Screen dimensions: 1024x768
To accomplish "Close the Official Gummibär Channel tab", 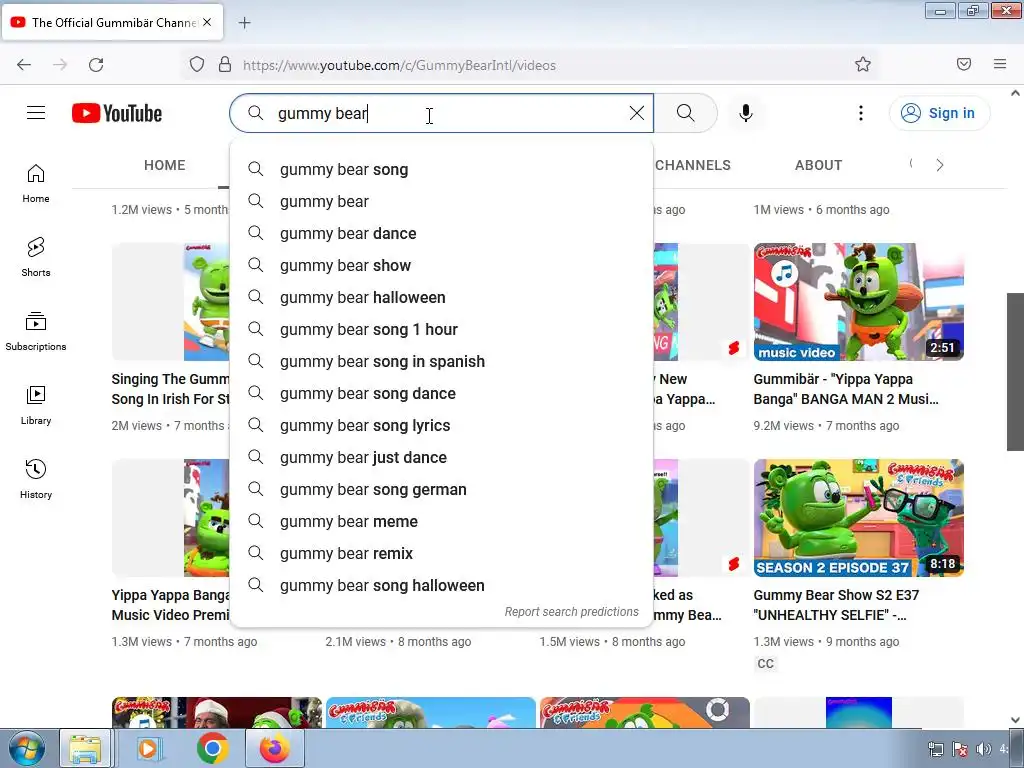I will pyautogui.click(x=207, y=22).
